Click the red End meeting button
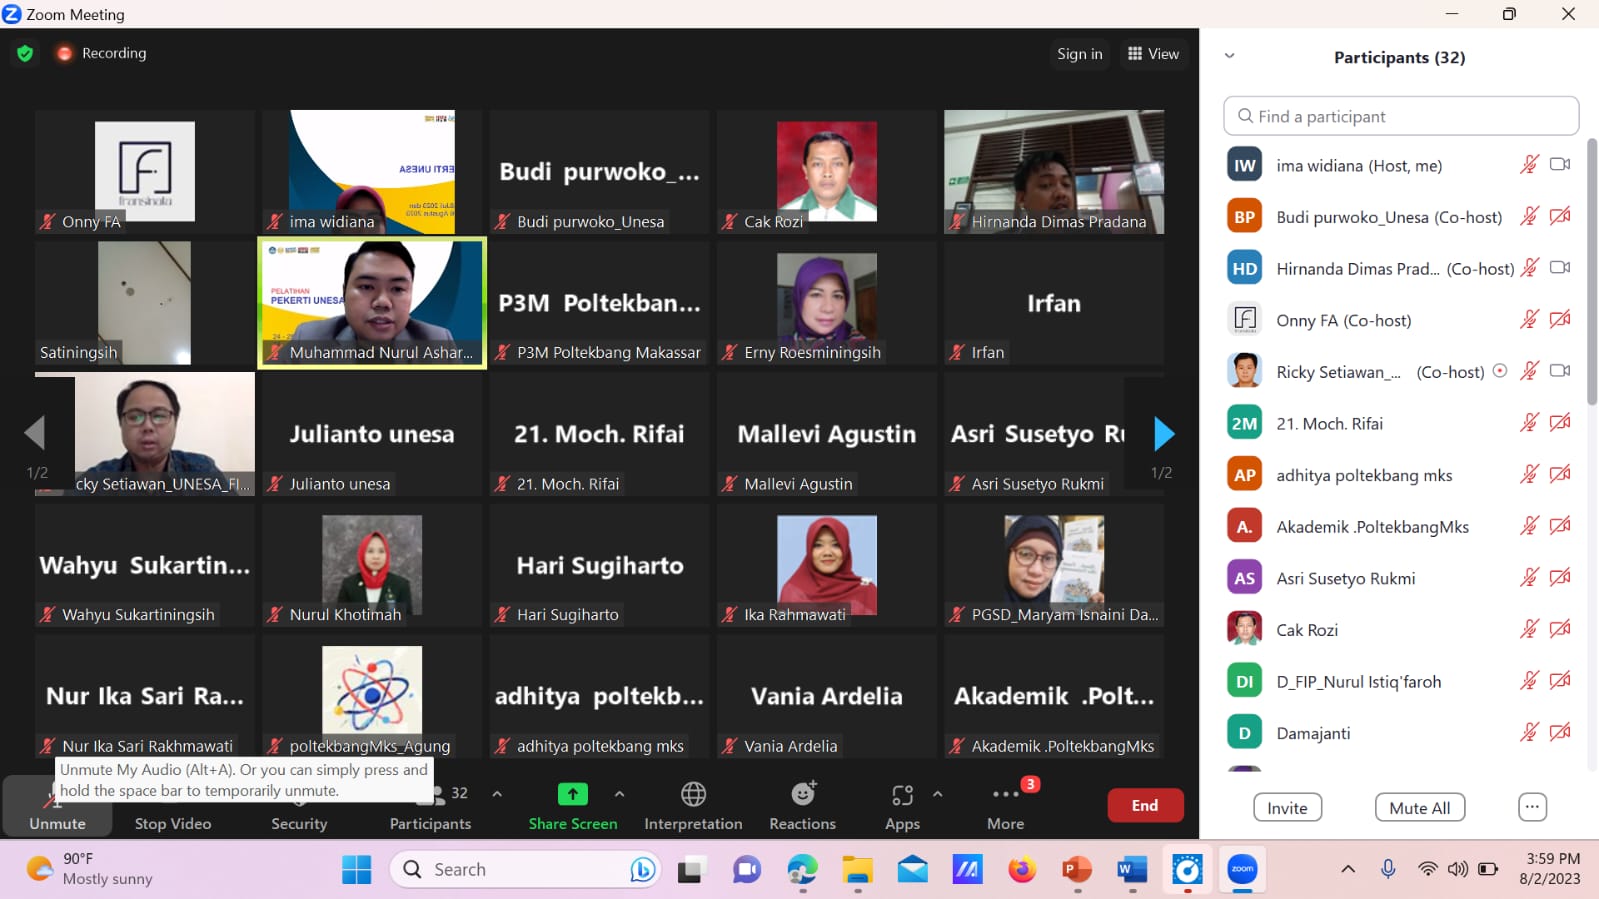Screen dimensions: 1599x899 pyautogui.click(x=1145, y=805)
